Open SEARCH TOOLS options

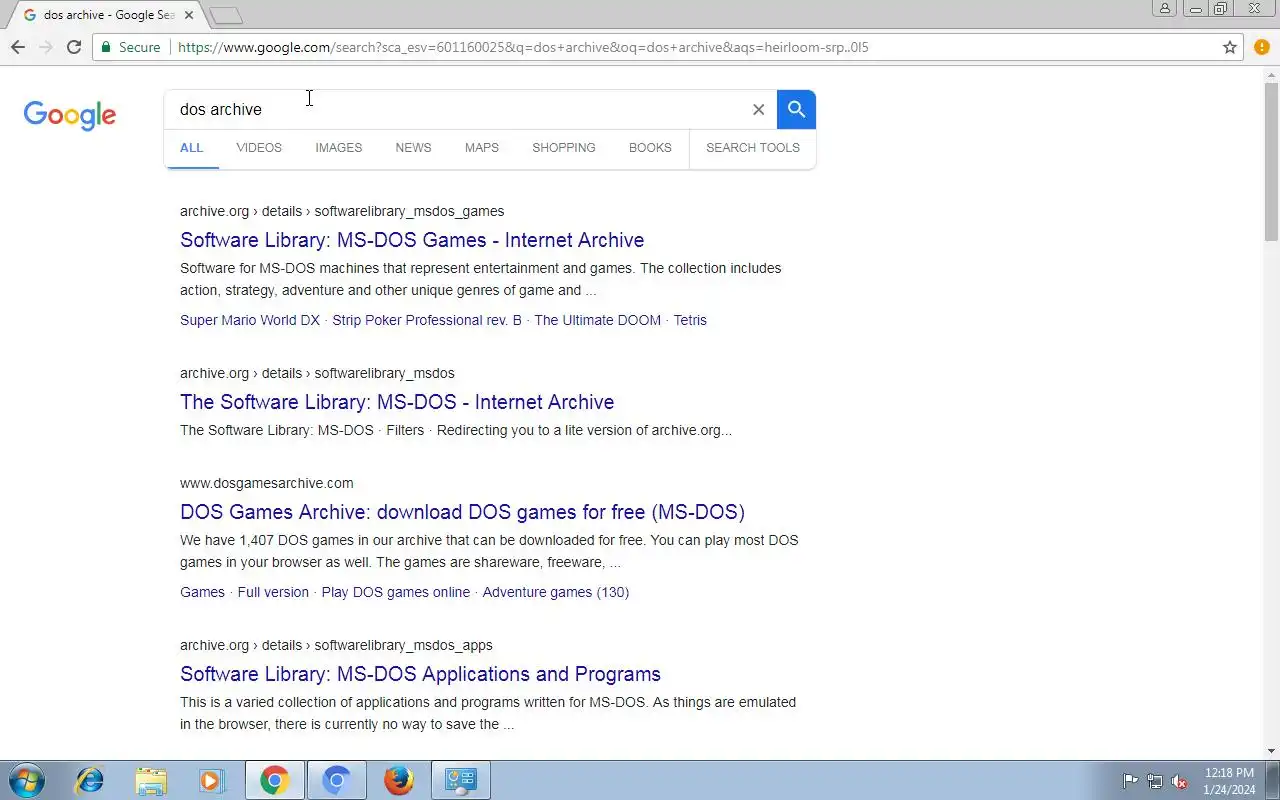pos(753,148)
